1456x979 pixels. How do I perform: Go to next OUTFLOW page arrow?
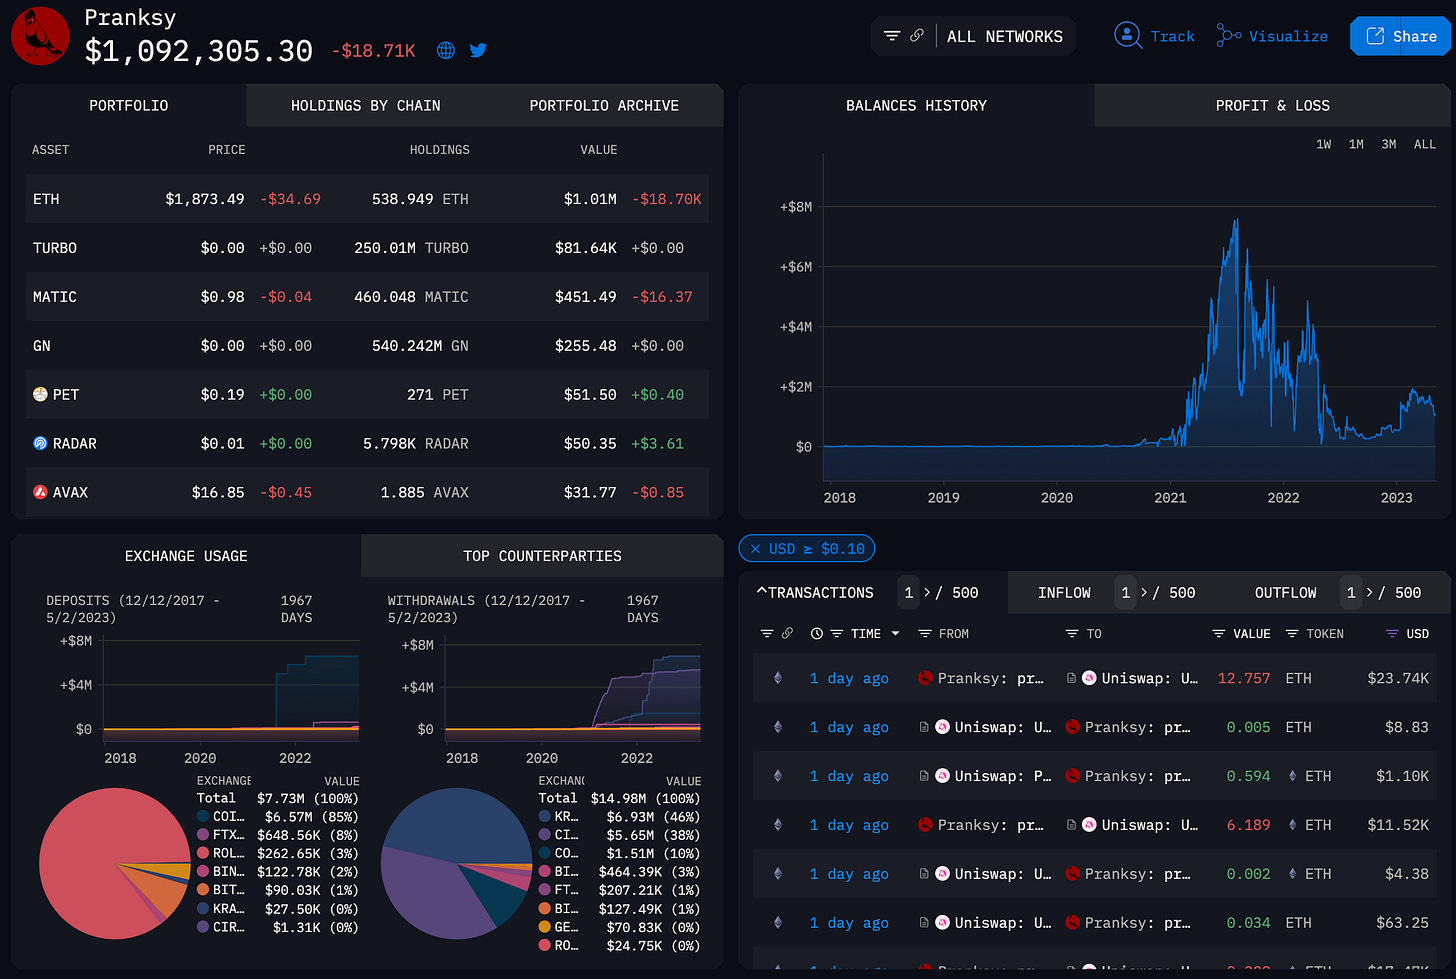click(x=1370, y=593)
